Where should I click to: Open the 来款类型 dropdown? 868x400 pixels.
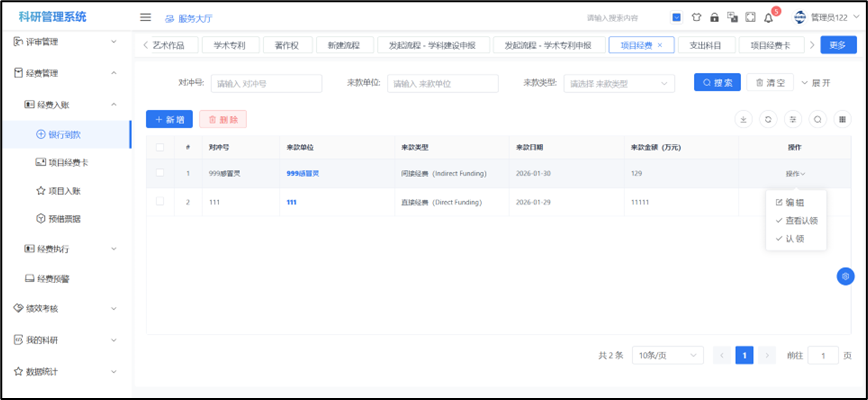621,83
